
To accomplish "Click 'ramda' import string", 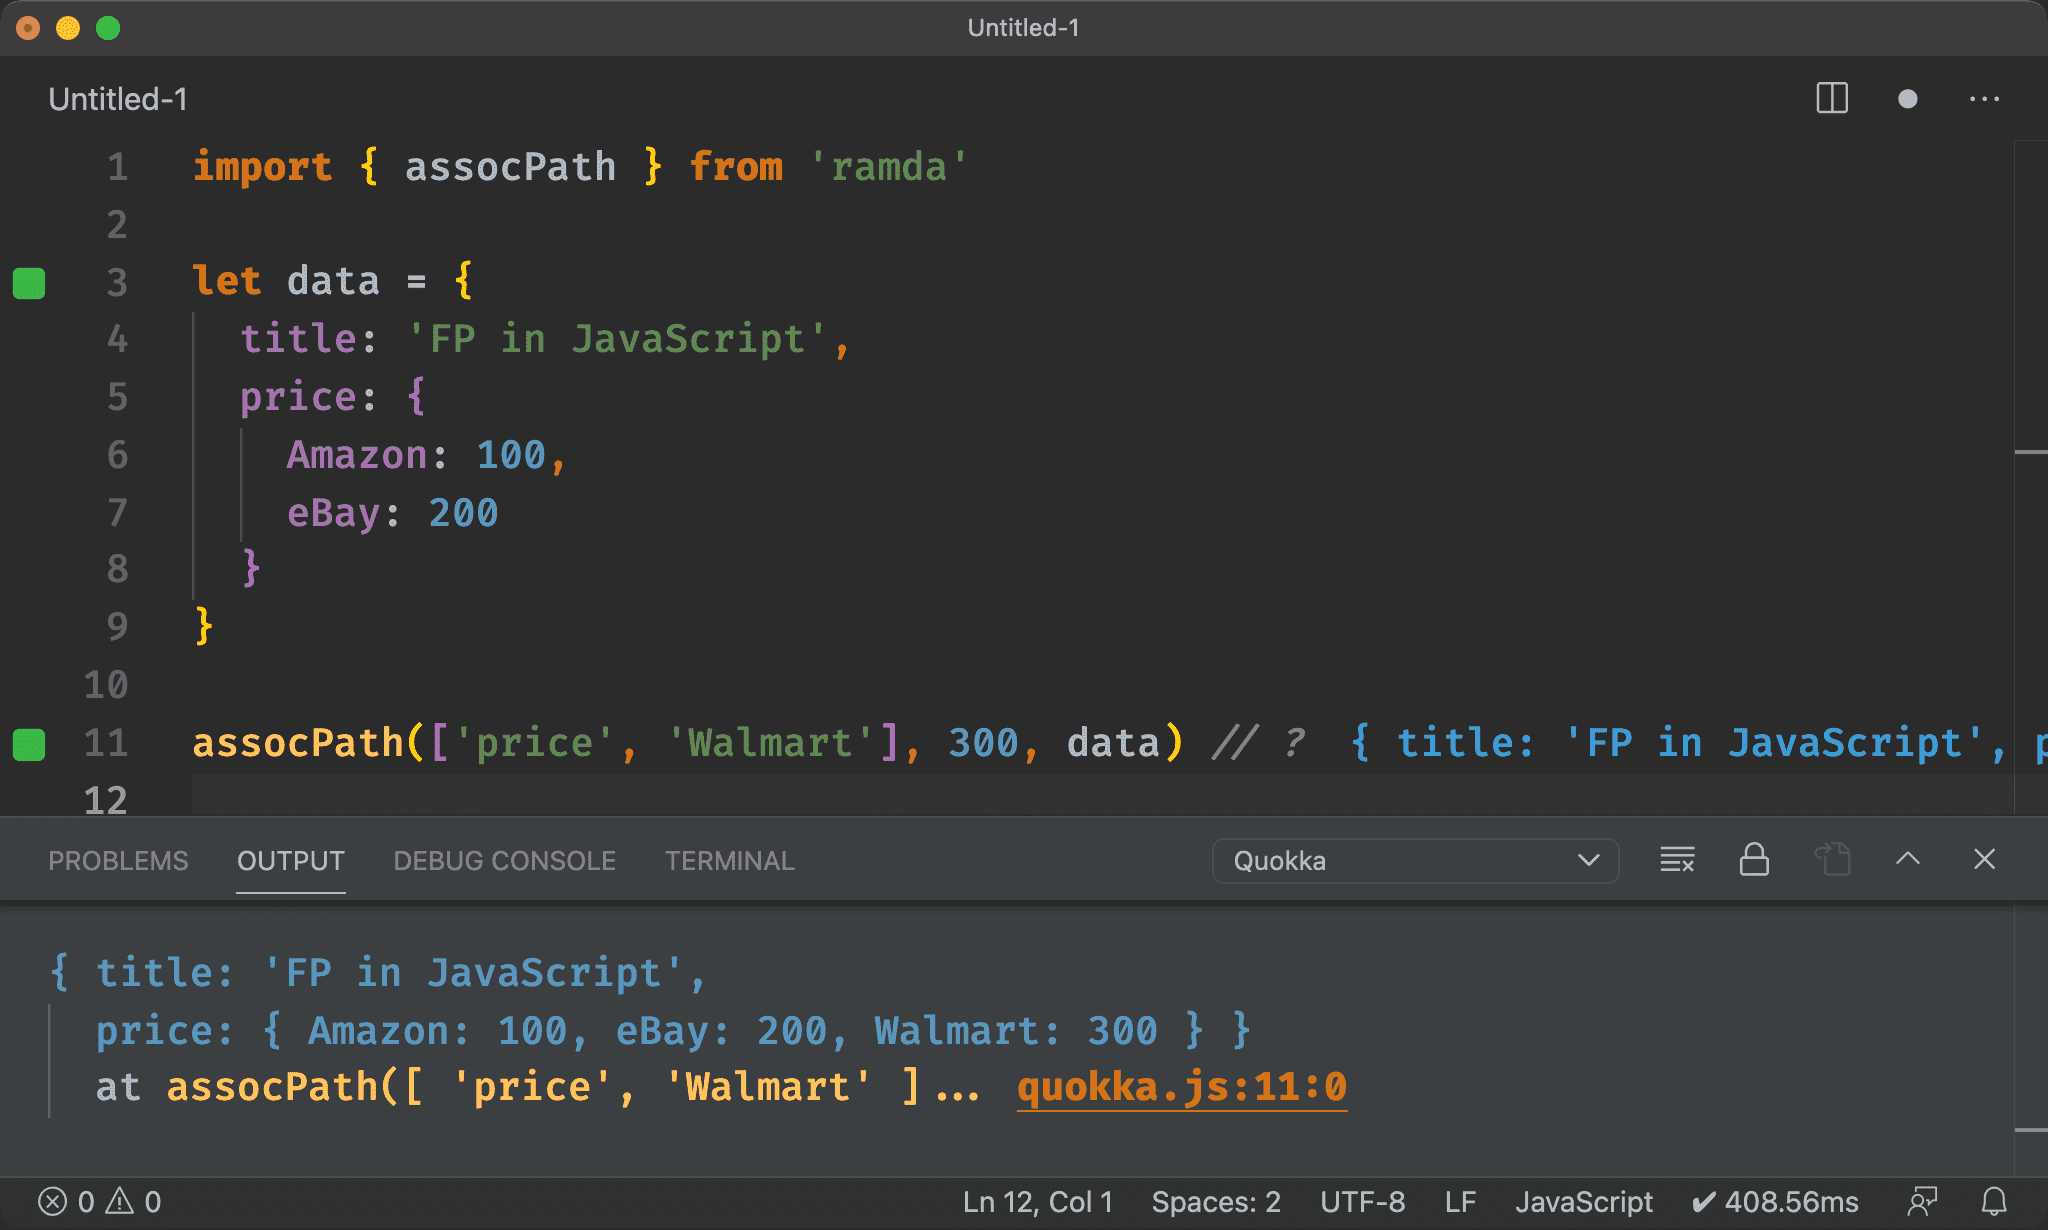I will [888, 167].
